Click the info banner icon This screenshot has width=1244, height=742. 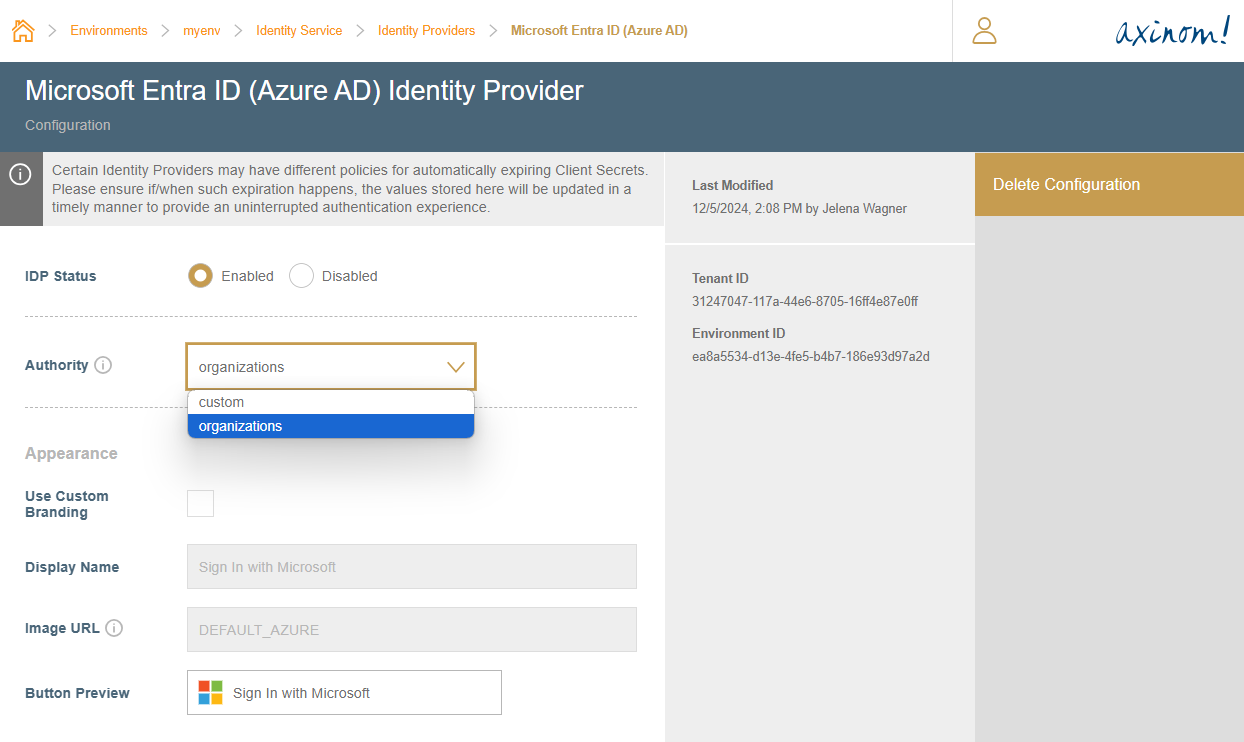click(20, 174)
